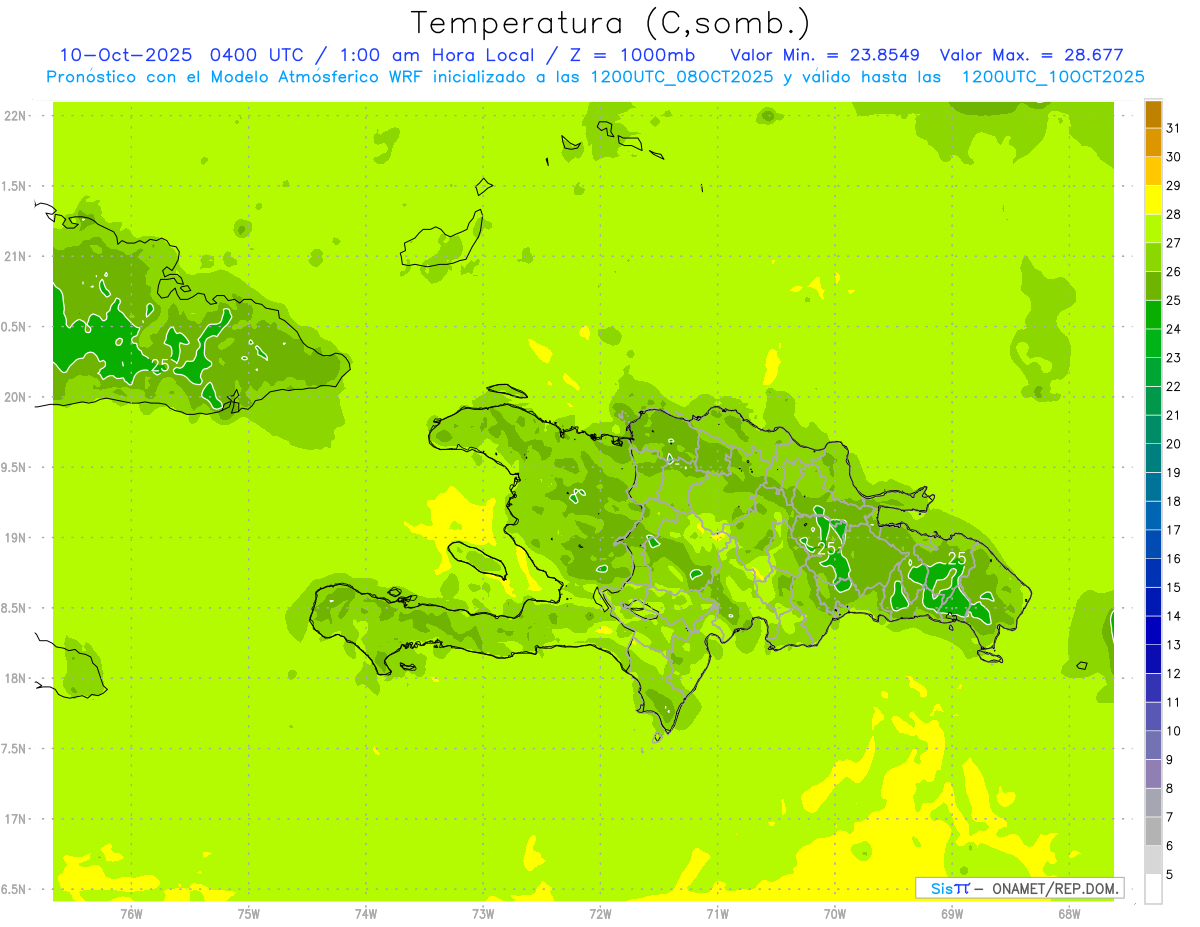Click the 25 contour label over Cuba

tap(160, 365)
